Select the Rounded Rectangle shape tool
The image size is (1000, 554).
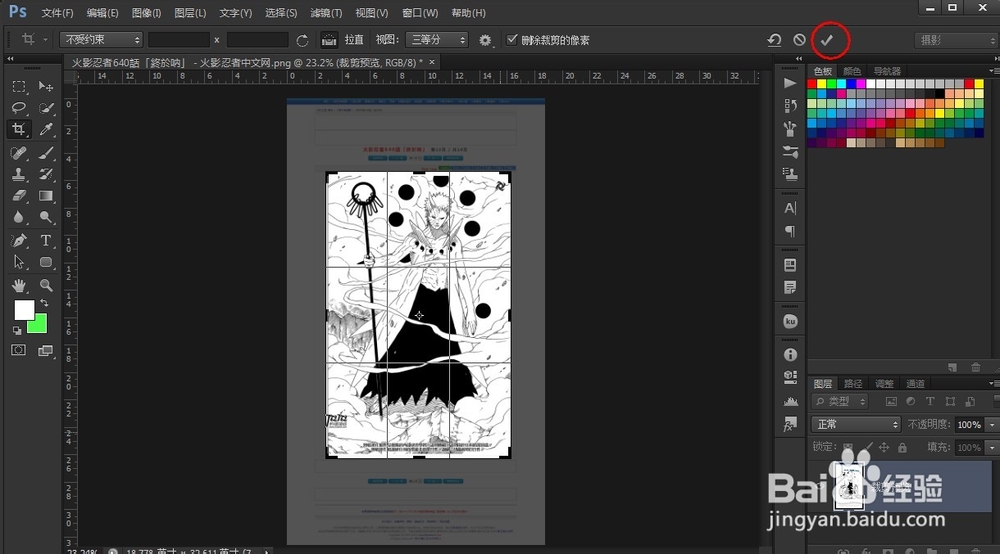click(45, 262)
